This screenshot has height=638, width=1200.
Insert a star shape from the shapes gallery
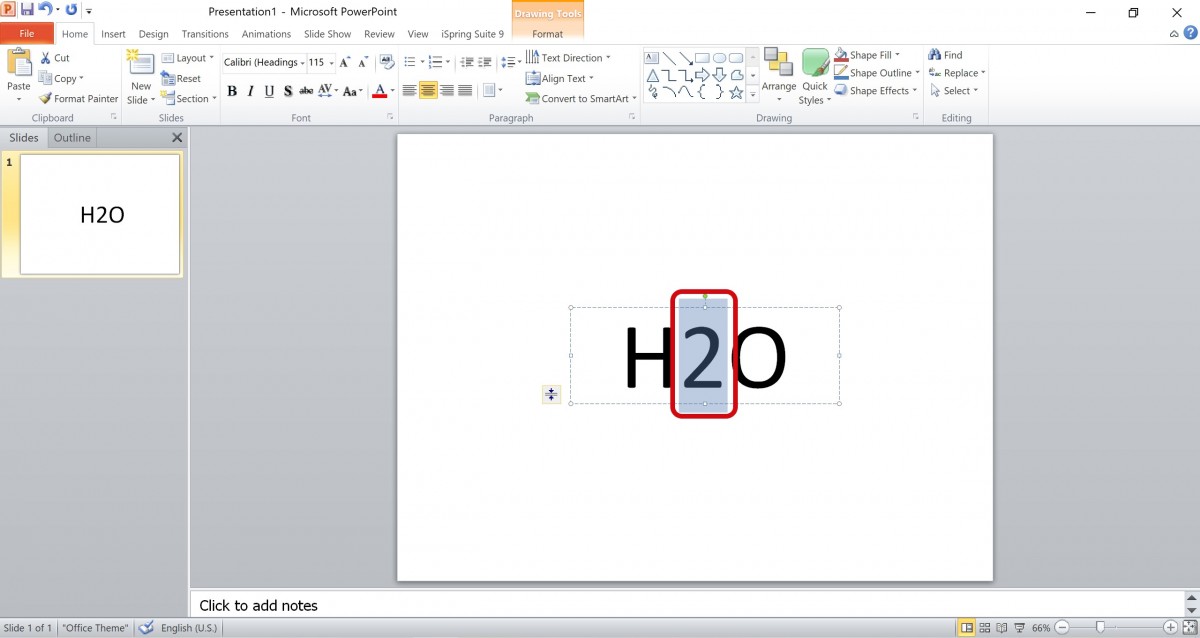pos(737,93)
